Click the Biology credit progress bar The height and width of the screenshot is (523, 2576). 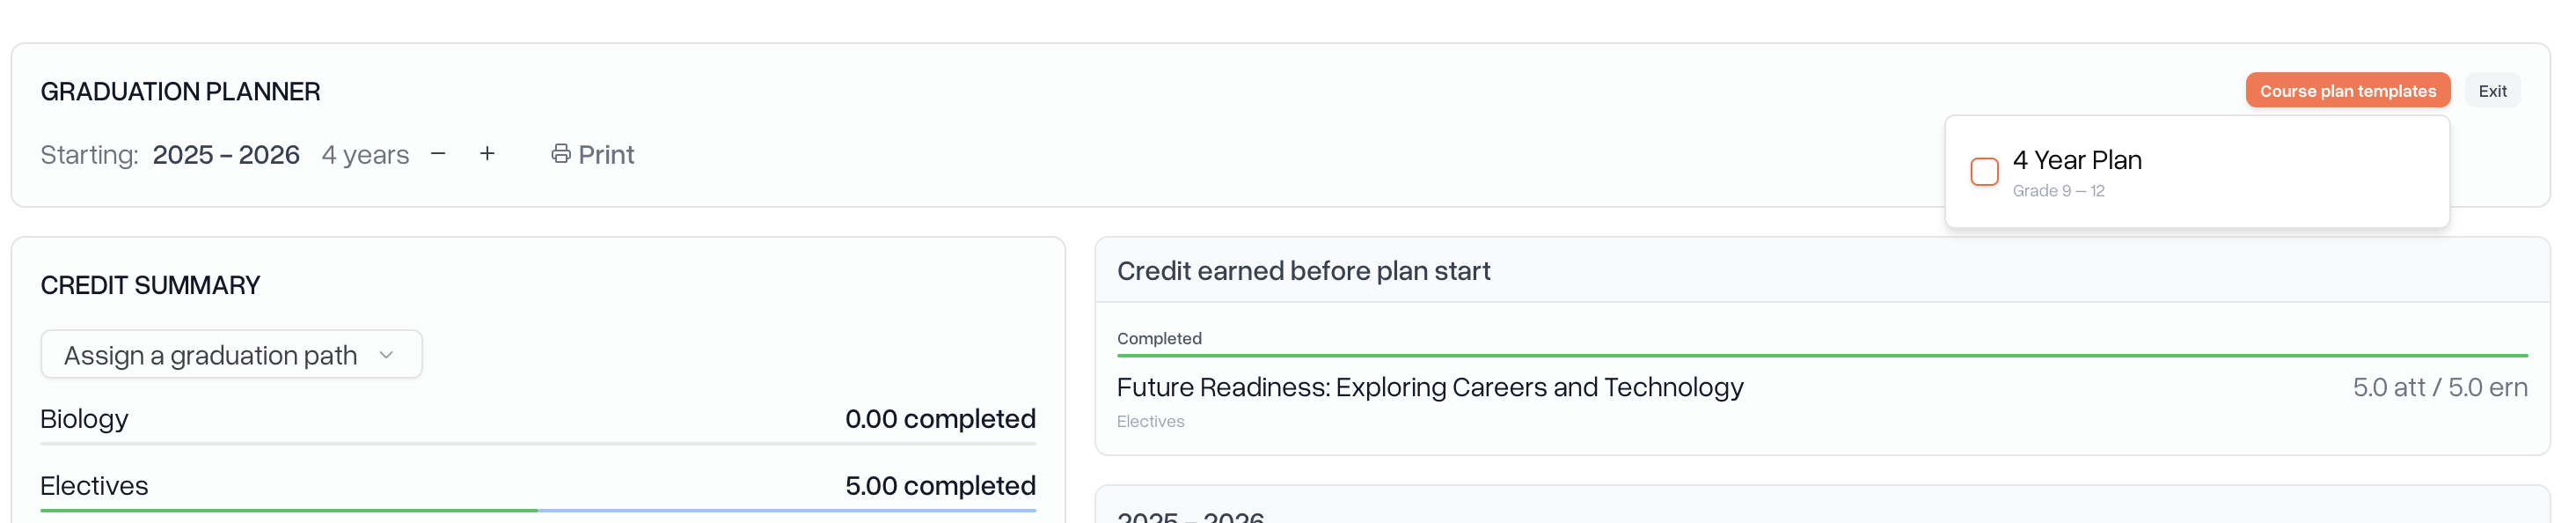(538, 443)
